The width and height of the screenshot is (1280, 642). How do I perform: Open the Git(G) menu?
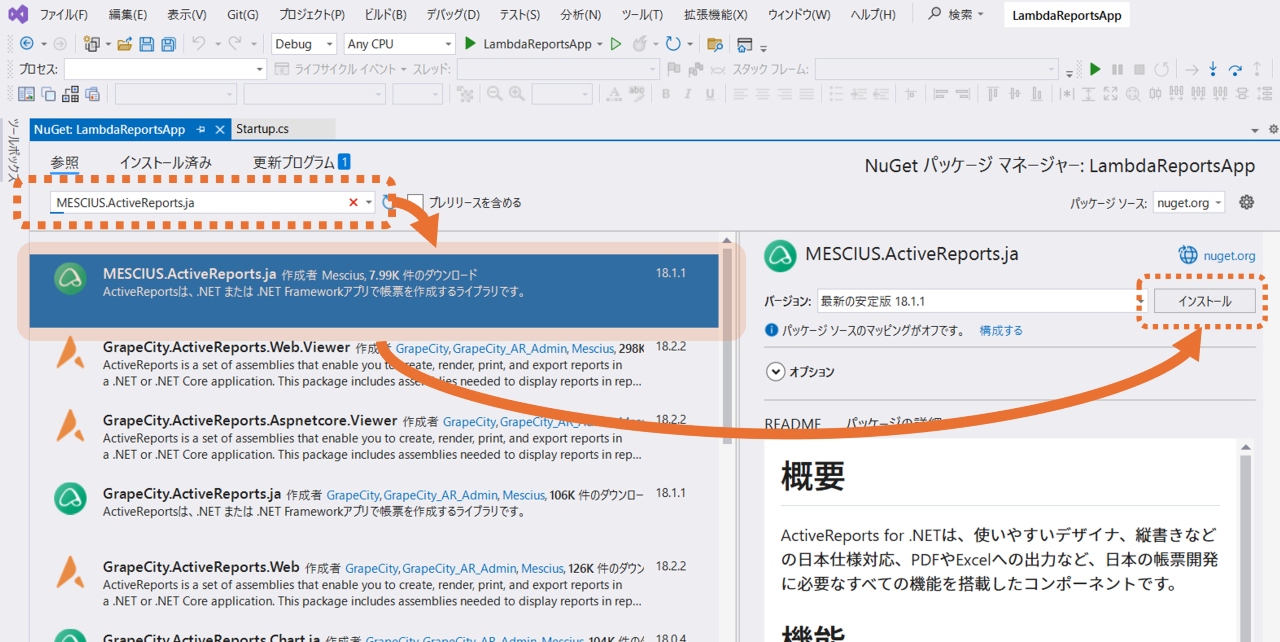tap(242, 15)
